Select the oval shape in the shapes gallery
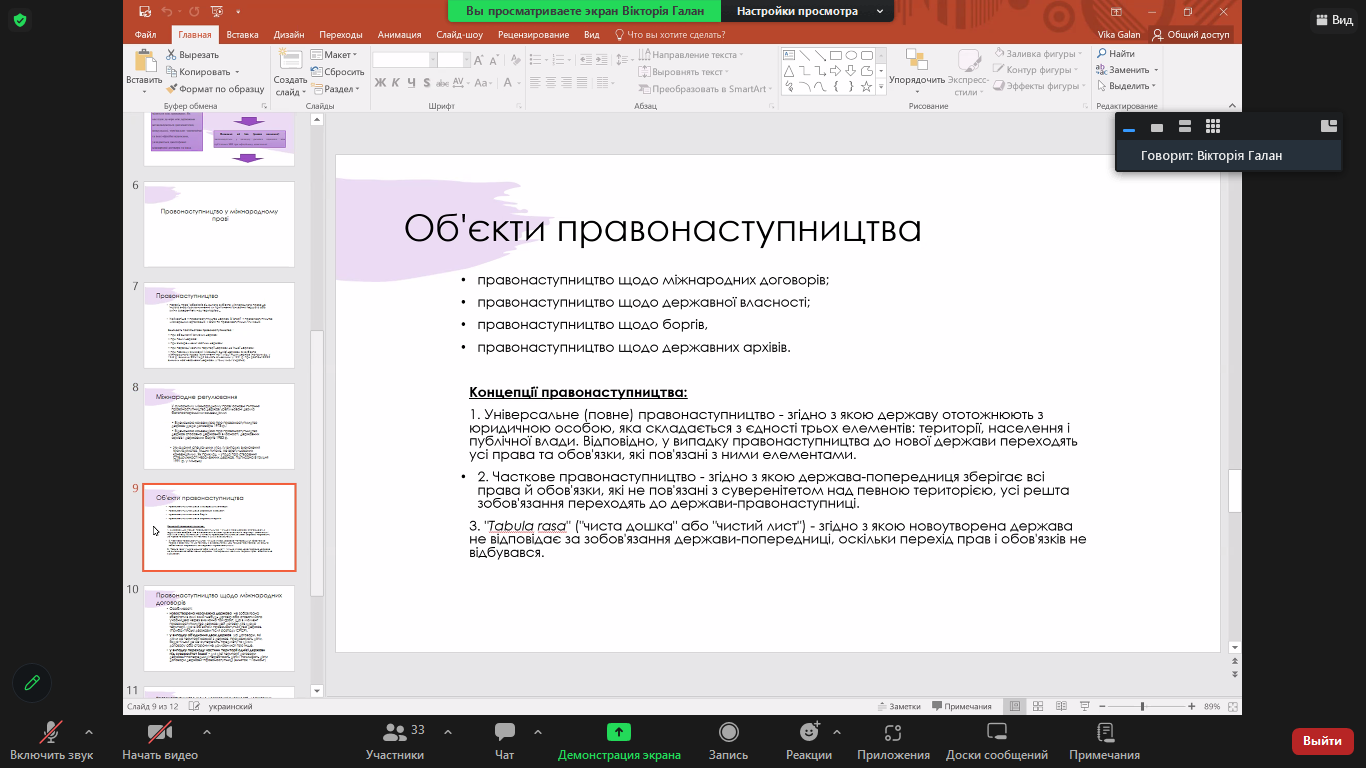The height and width of the screenshot is (768, 1366). click(x=851, y=55)
